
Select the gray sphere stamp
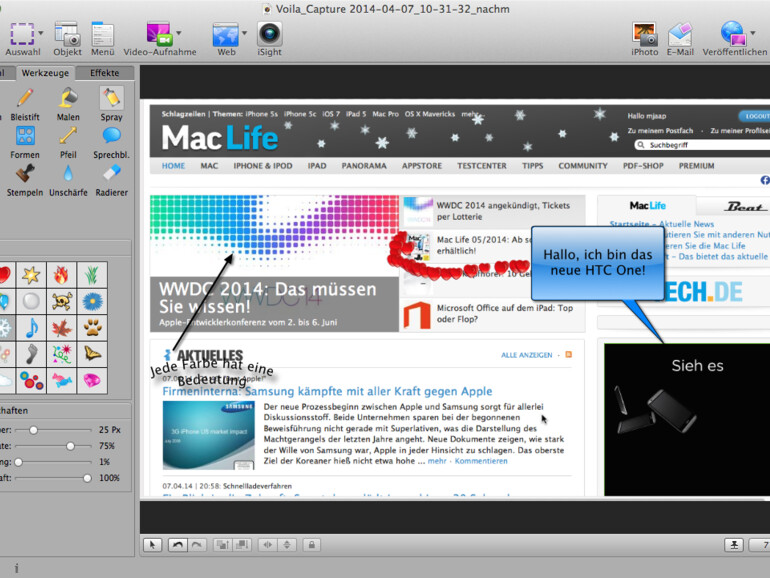pyautogui.click(x=31, y=302)
